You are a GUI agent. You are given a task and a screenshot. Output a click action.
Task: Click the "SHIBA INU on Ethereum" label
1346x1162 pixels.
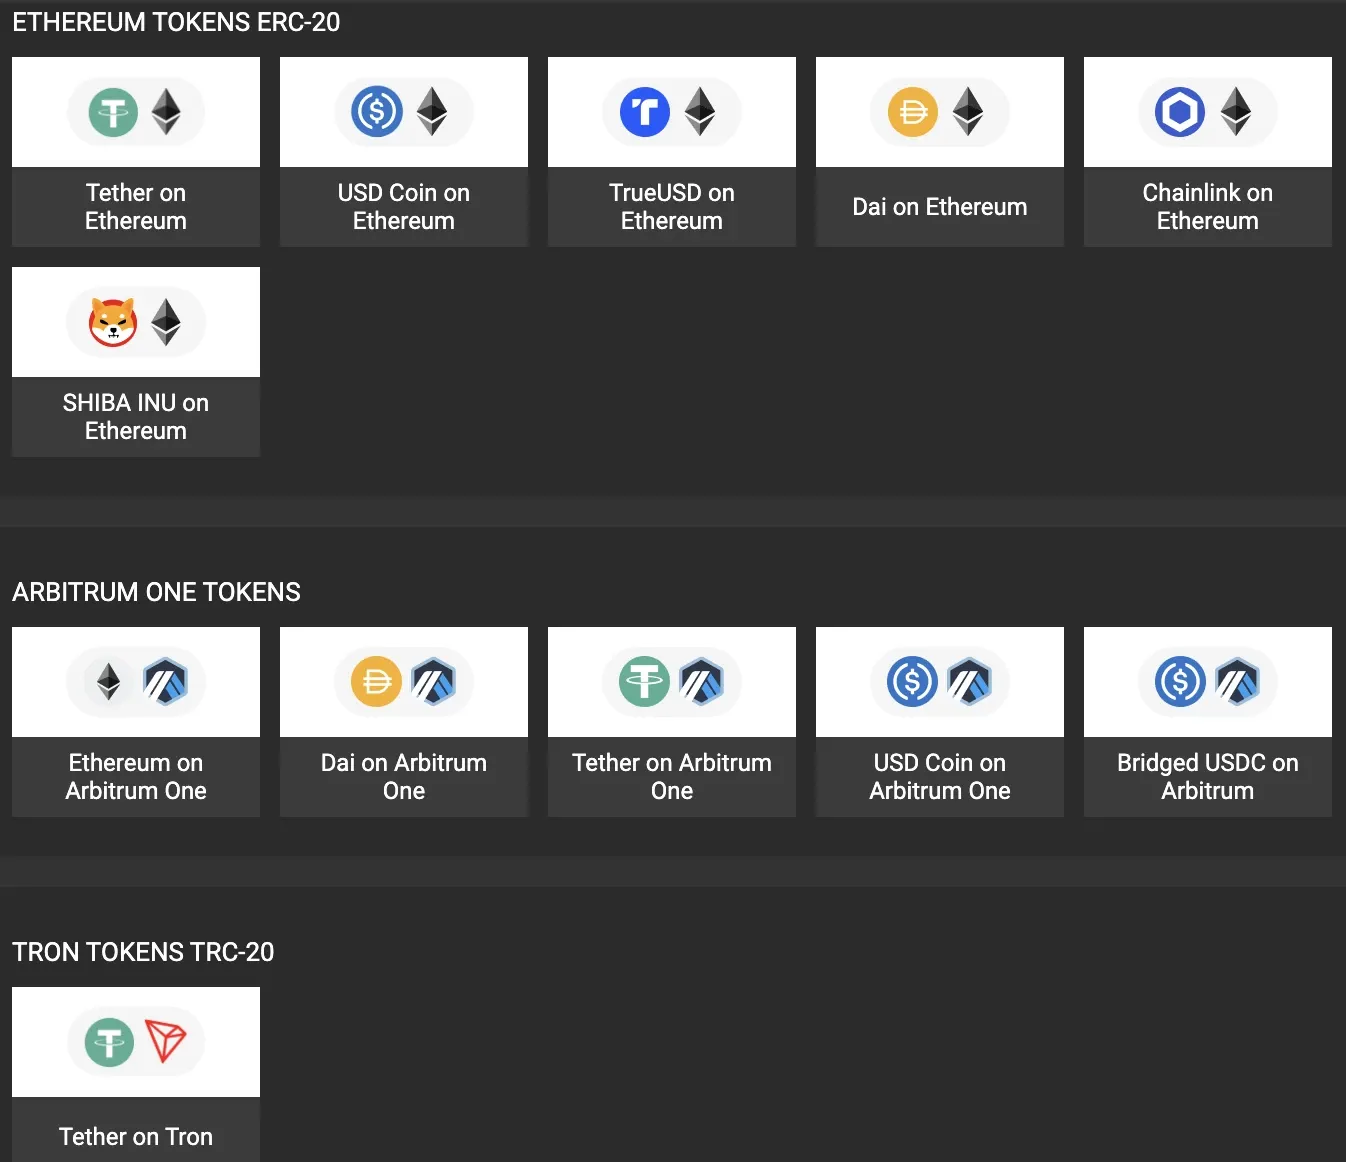[x=136, y=417]
